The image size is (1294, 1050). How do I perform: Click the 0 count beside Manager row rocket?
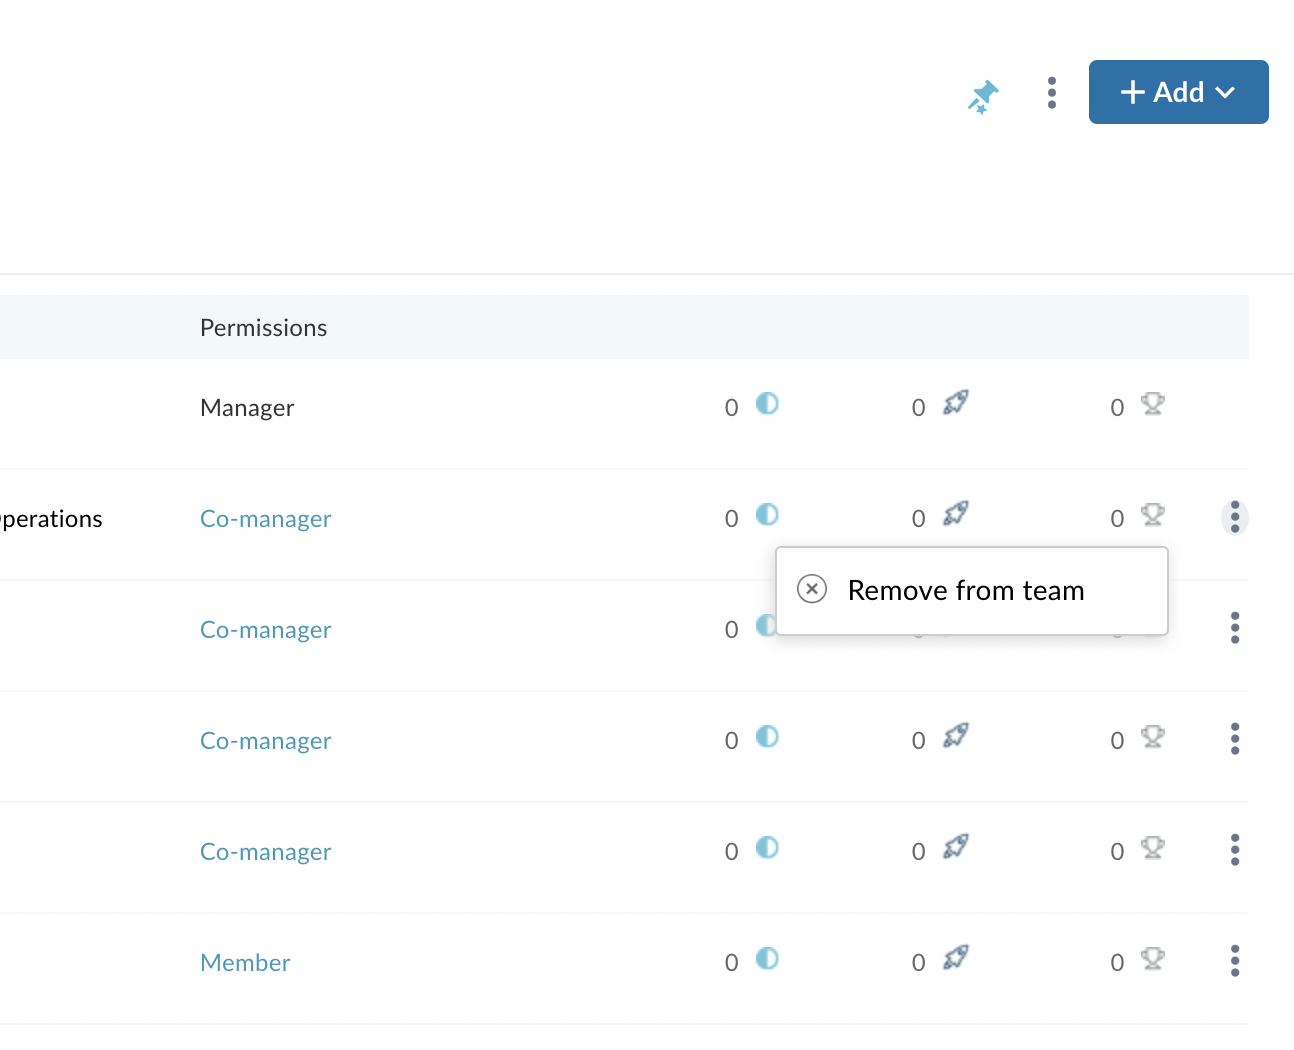pyautogui.click(x=918, y=408)
